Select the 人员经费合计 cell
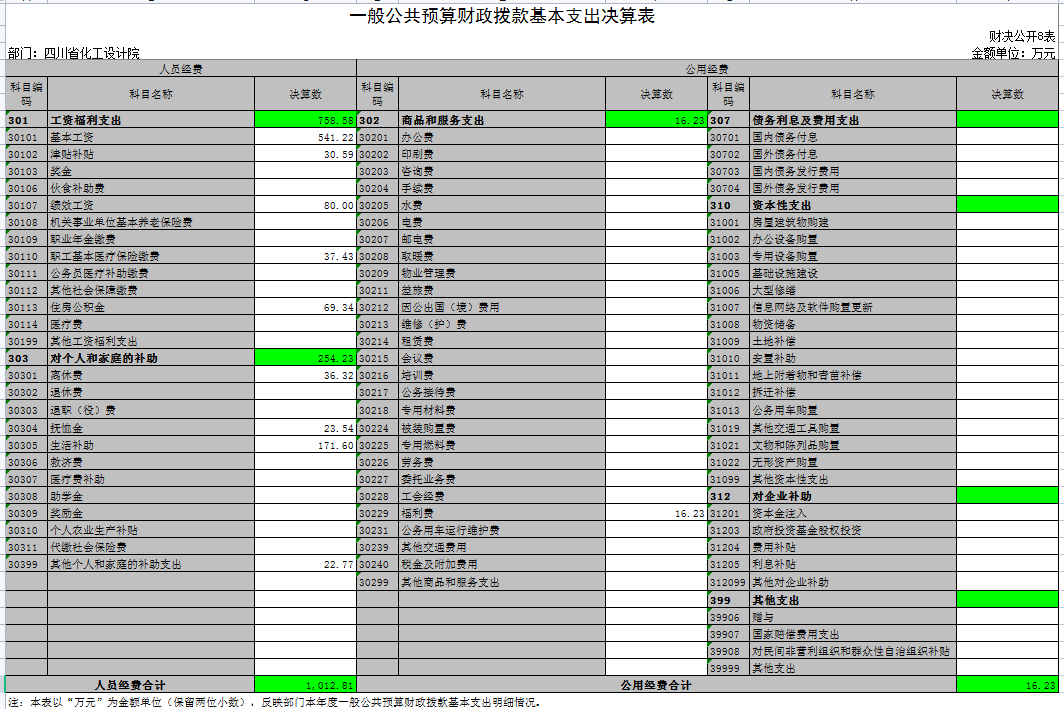 130,685
